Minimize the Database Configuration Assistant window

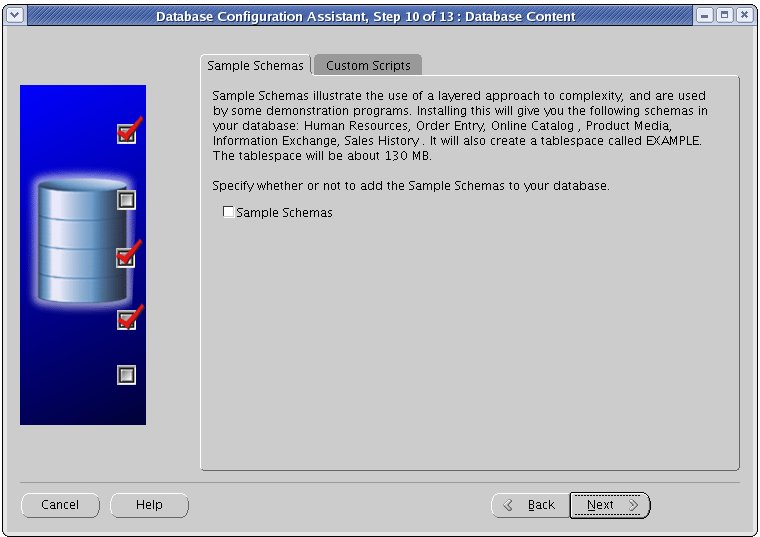706,16
